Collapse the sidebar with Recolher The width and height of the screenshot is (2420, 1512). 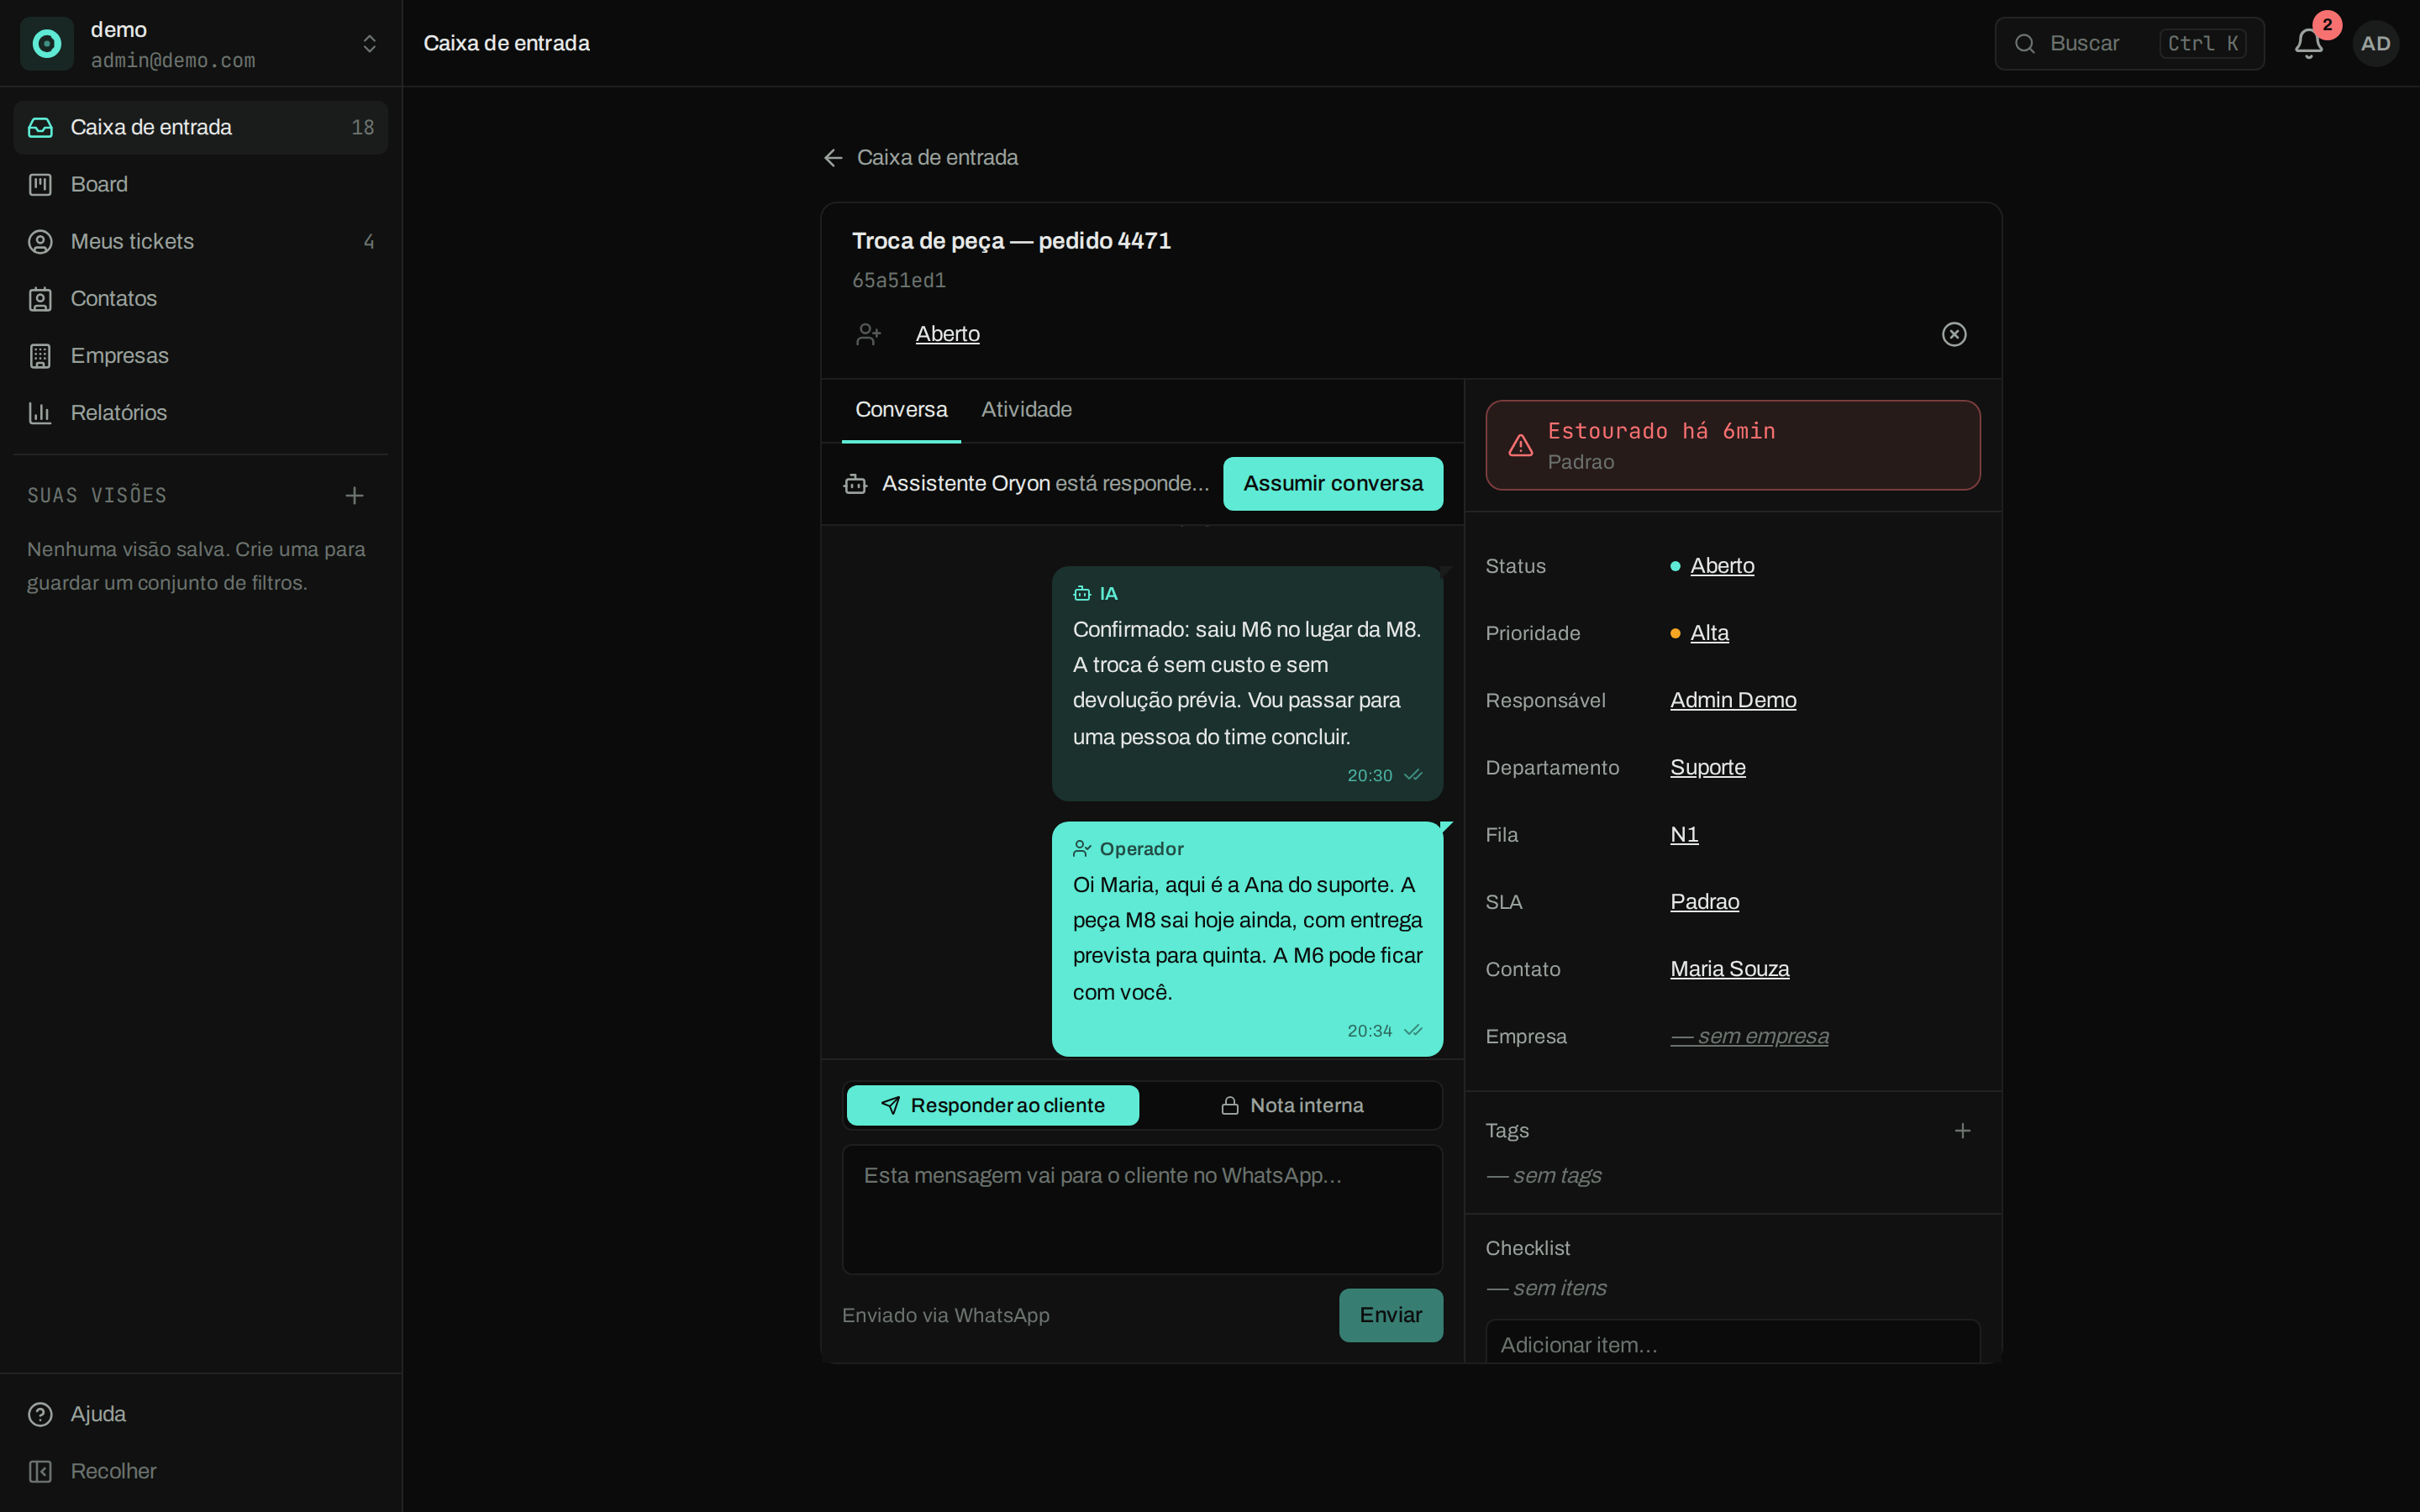[201, 1471]
